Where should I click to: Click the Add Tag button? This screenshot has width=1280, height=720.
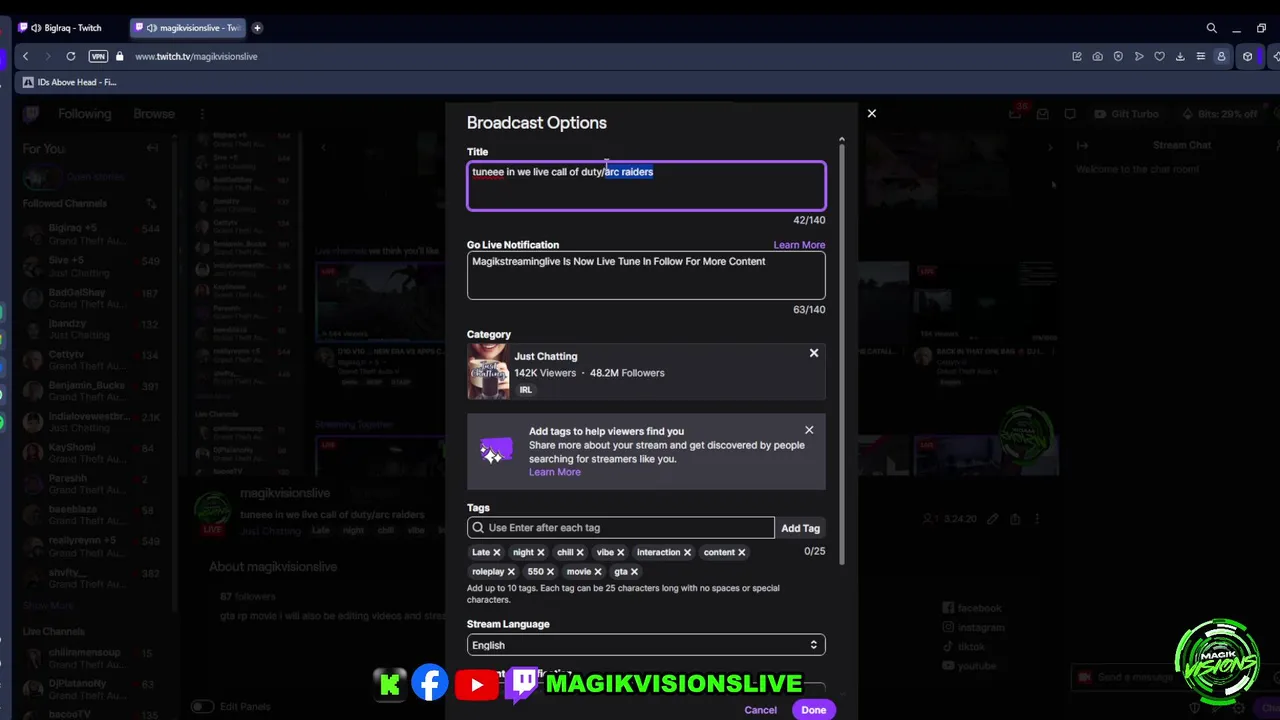800,528
